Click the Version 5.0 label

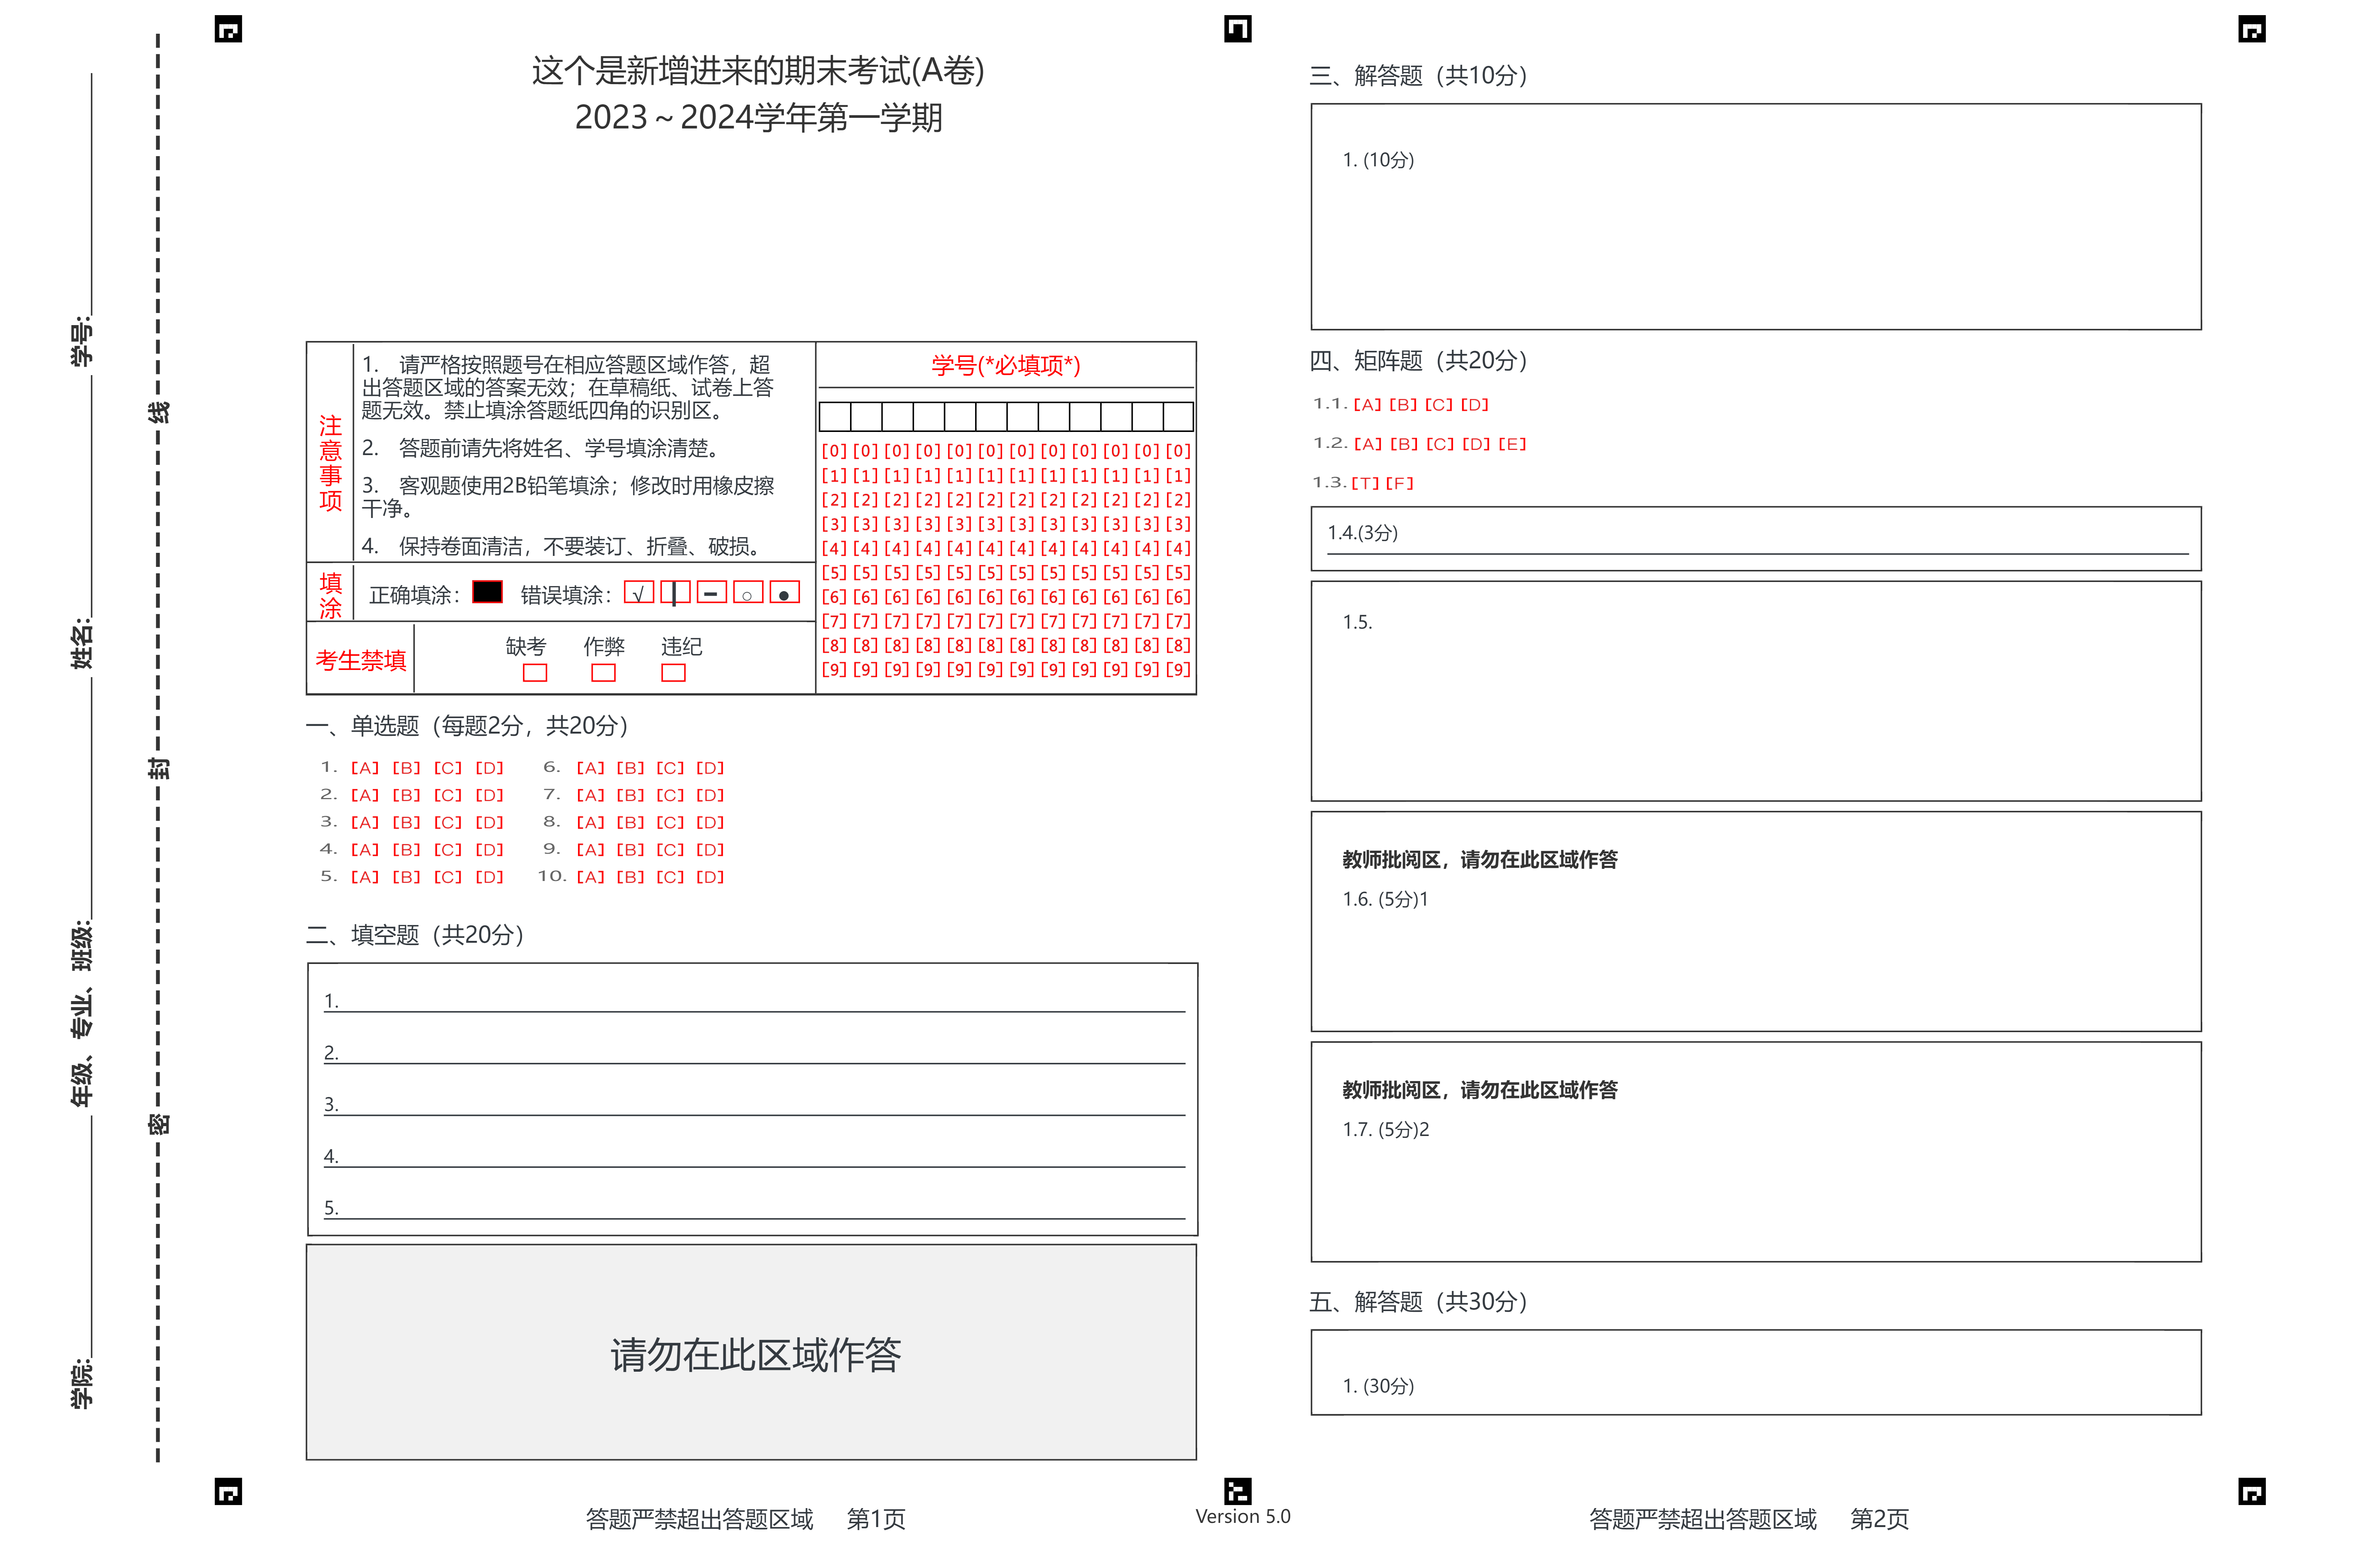[x=1243, y=1517]
